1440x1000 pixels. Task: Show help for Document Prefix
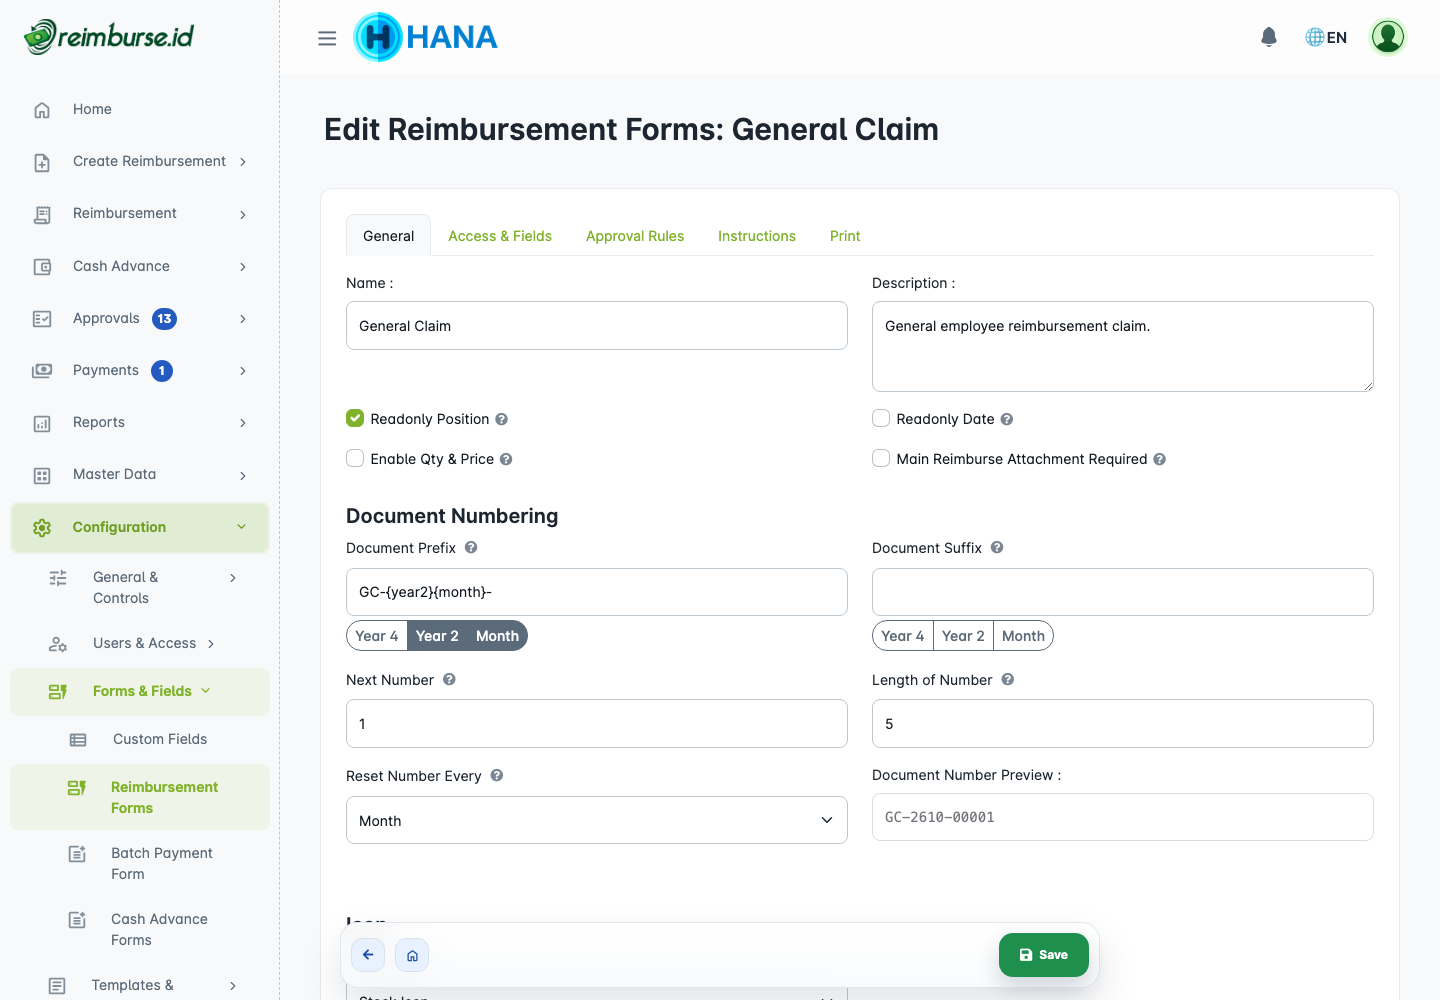point(471,547)
